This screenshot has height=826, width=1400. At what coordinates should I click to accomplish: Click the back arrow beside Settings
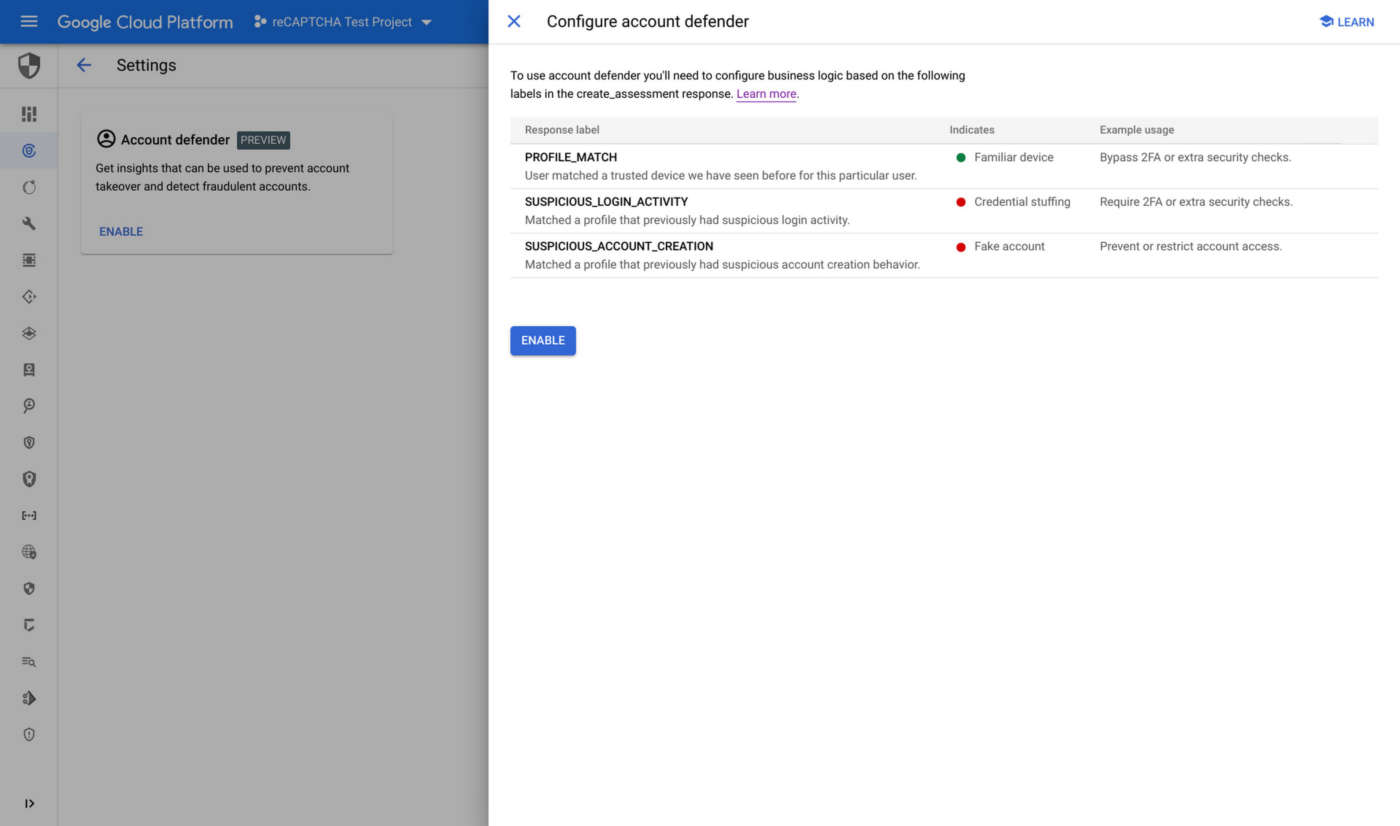point(84,65)
